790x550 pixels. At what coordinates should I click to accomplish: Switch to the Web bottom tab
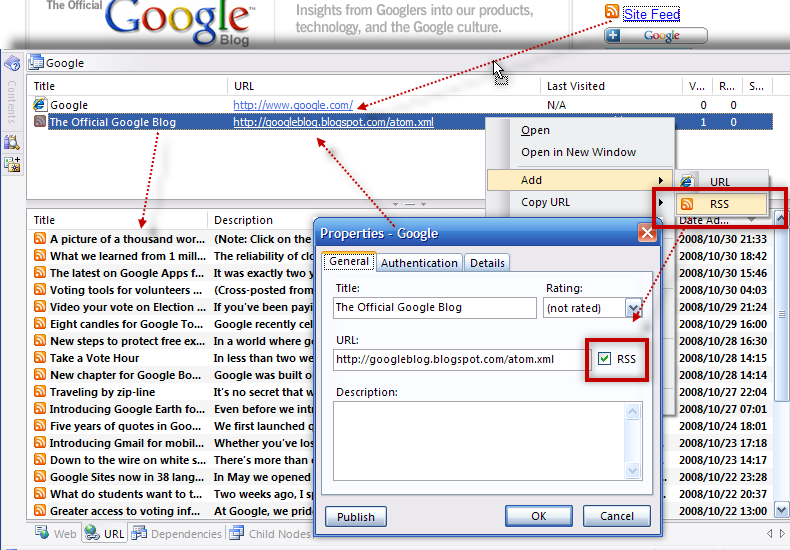[x=55, y=533]
